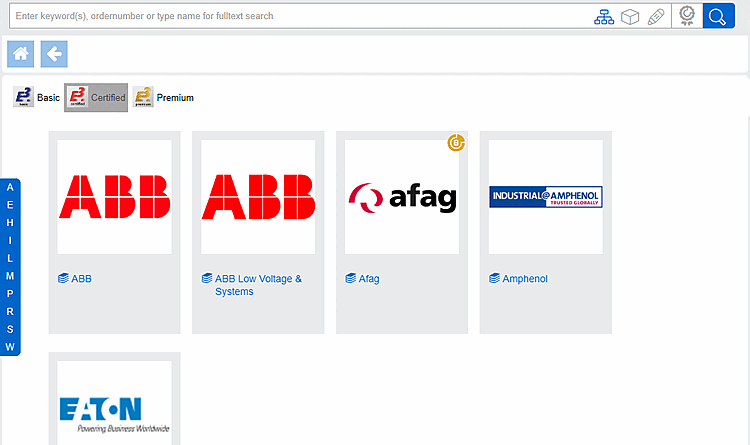Toggle the Certified catalog filter
Viewport: 750px width, 445px height.
[x=96, y=97]
